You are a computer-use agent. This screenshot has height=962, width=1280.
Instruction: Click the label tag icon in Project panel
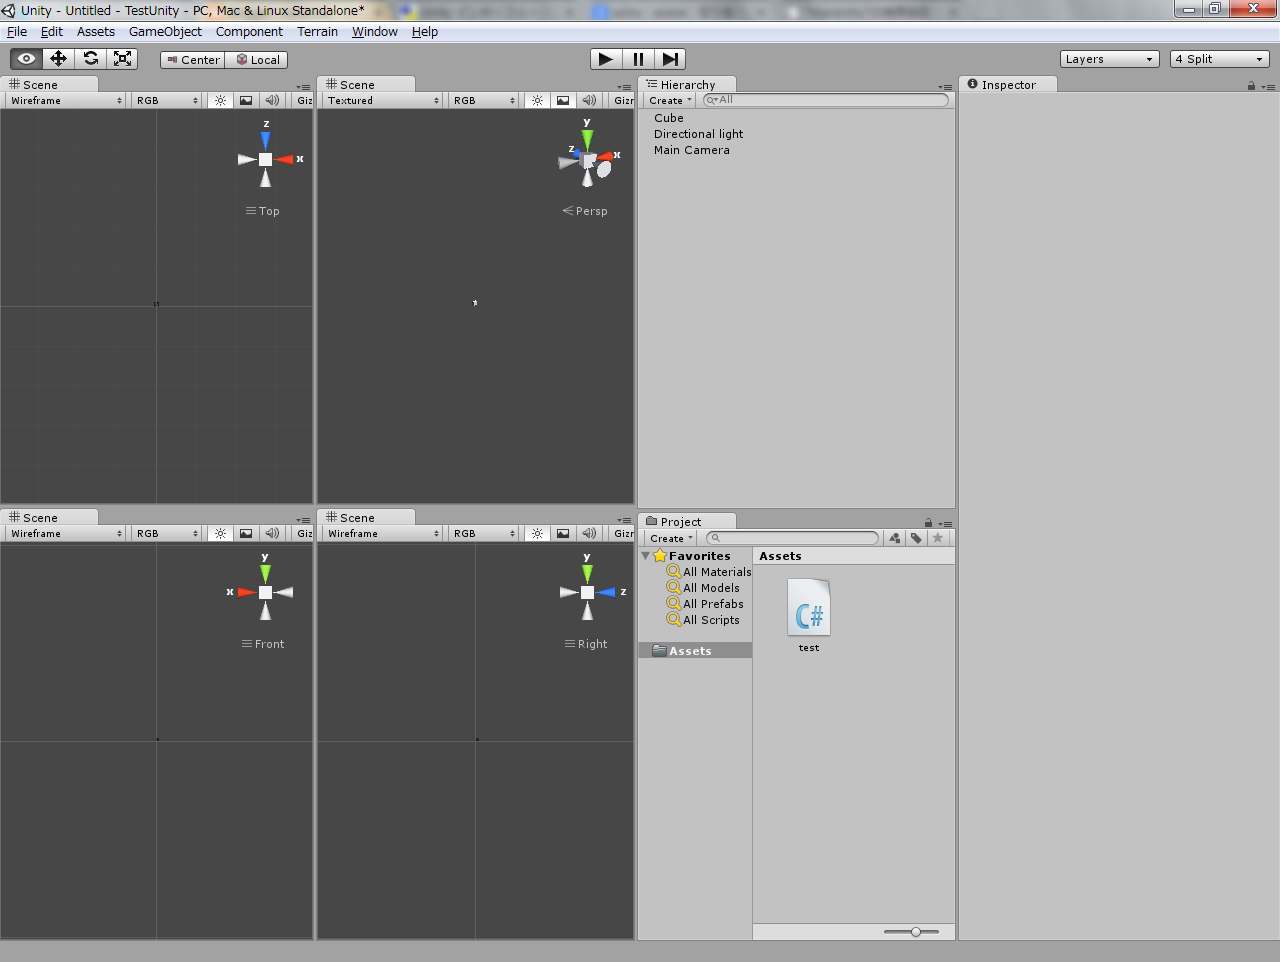(916, 538)
